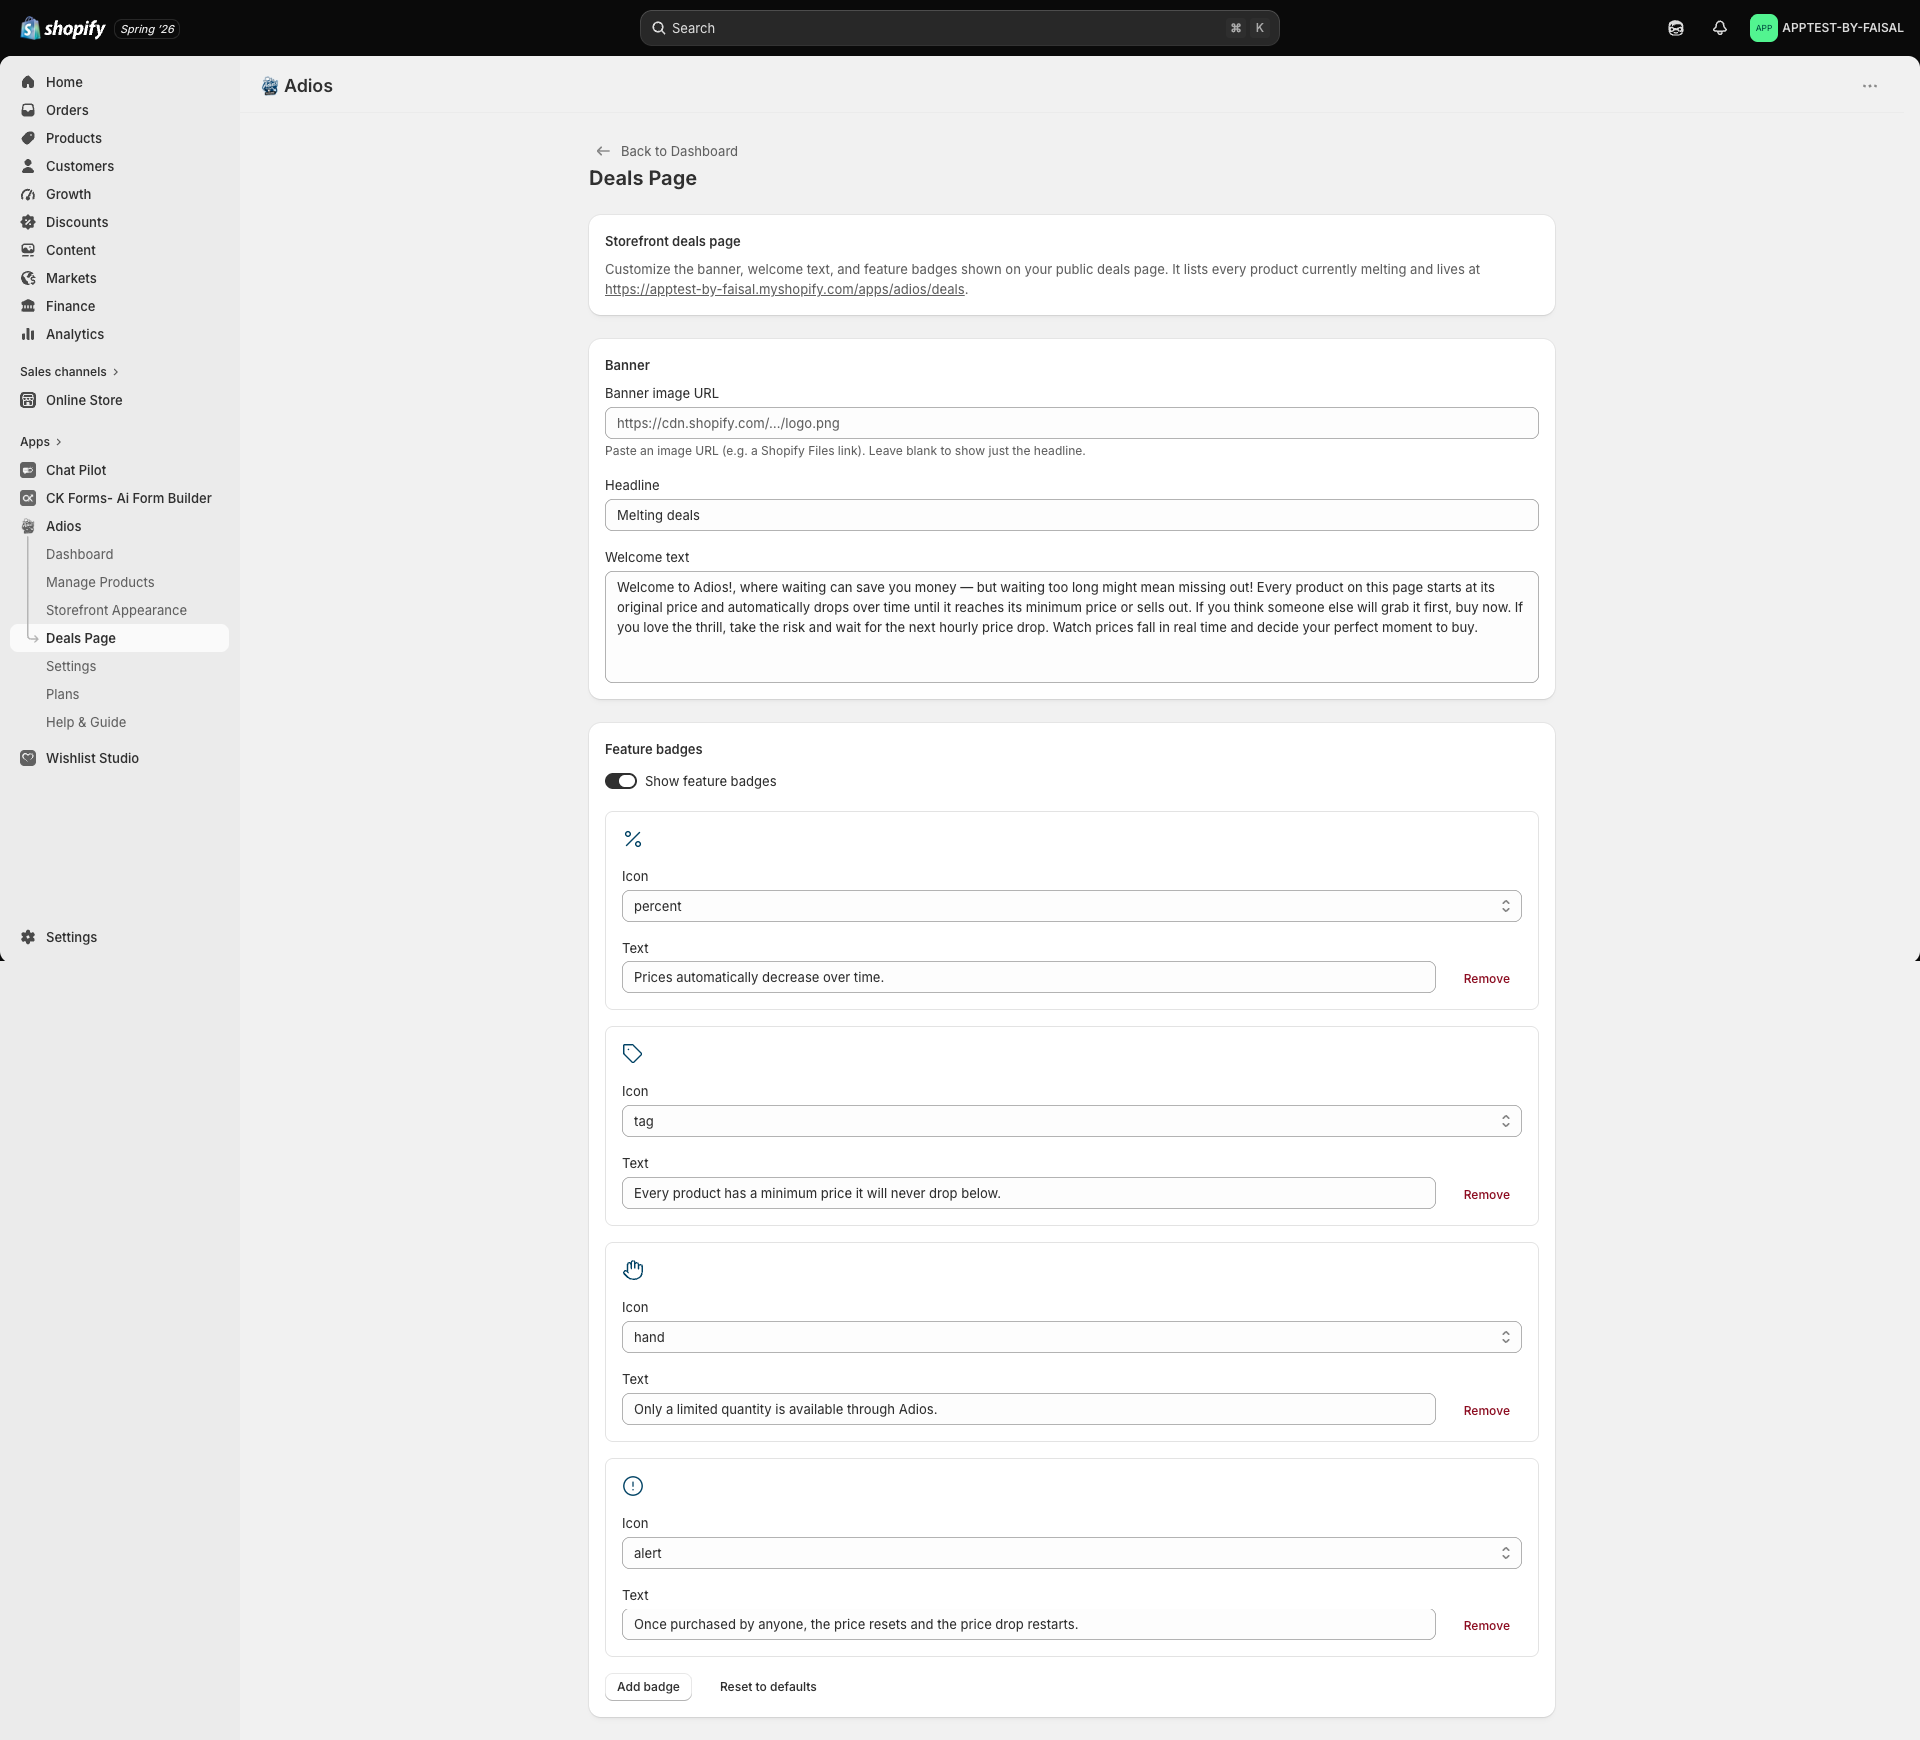Open Storefront Appearance submenu item
This screenshot has height=1740, width=1920.
[116, 610]
